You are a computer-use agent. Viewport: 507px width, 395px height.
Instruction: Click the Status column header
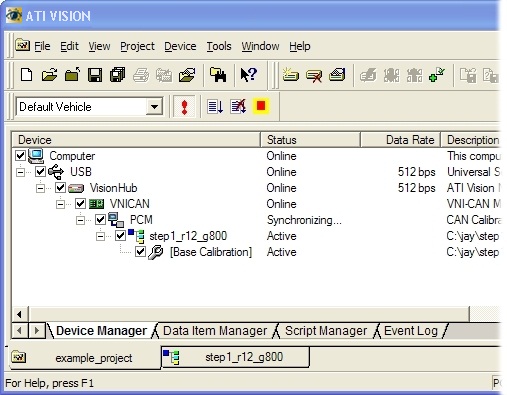(310, 140)
